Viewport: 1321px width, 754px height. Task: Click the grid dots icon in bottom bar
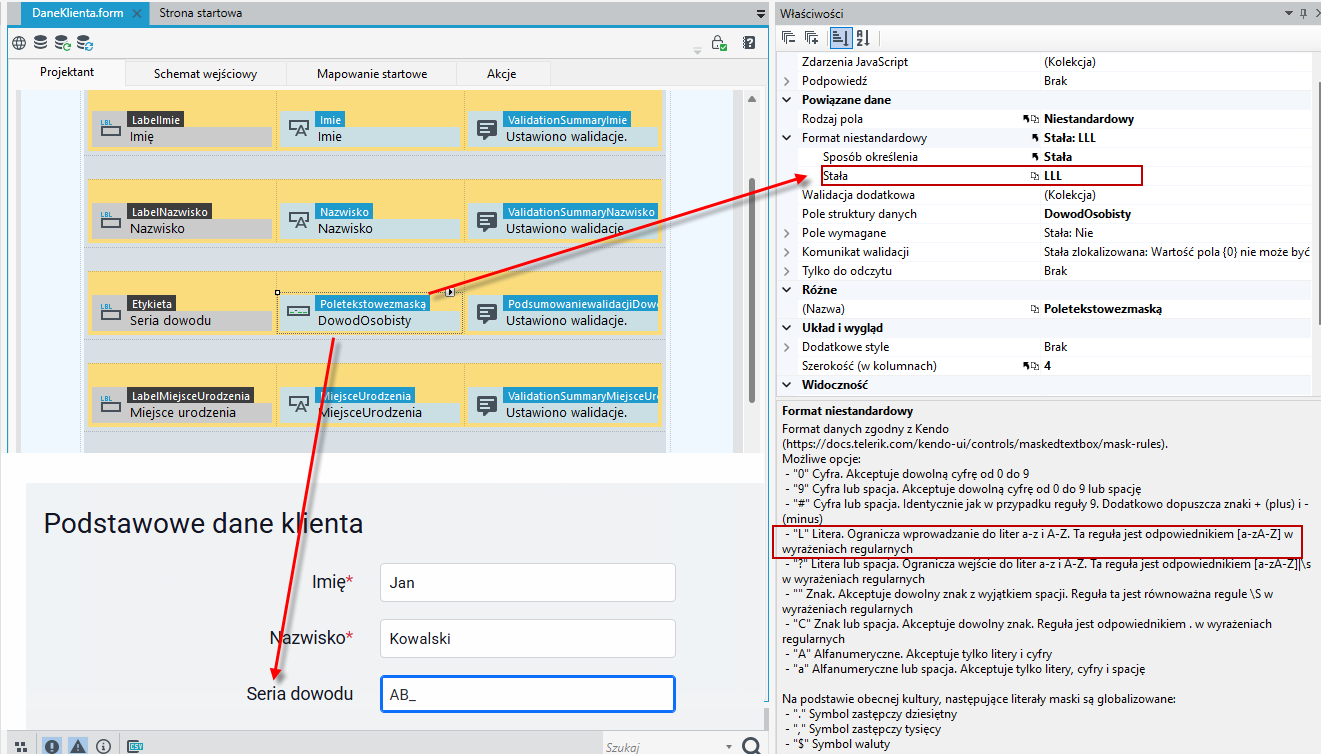[20, 746]
